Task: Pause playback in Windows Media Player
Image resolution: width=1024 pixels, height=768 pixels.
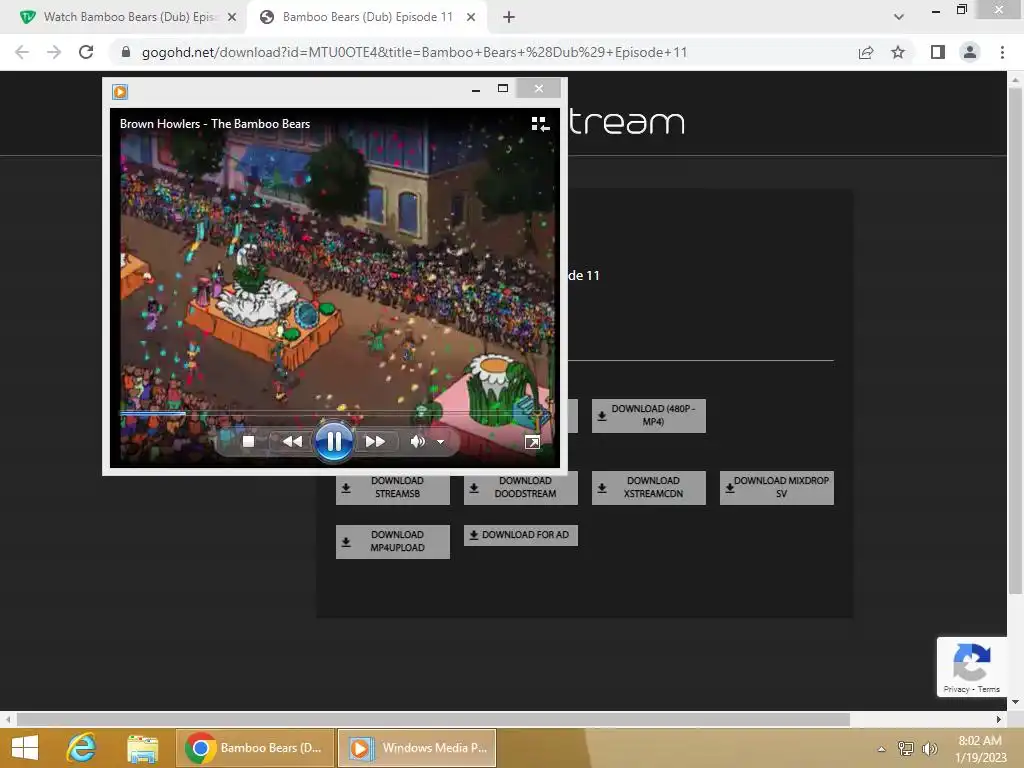Action: (333, 441)
